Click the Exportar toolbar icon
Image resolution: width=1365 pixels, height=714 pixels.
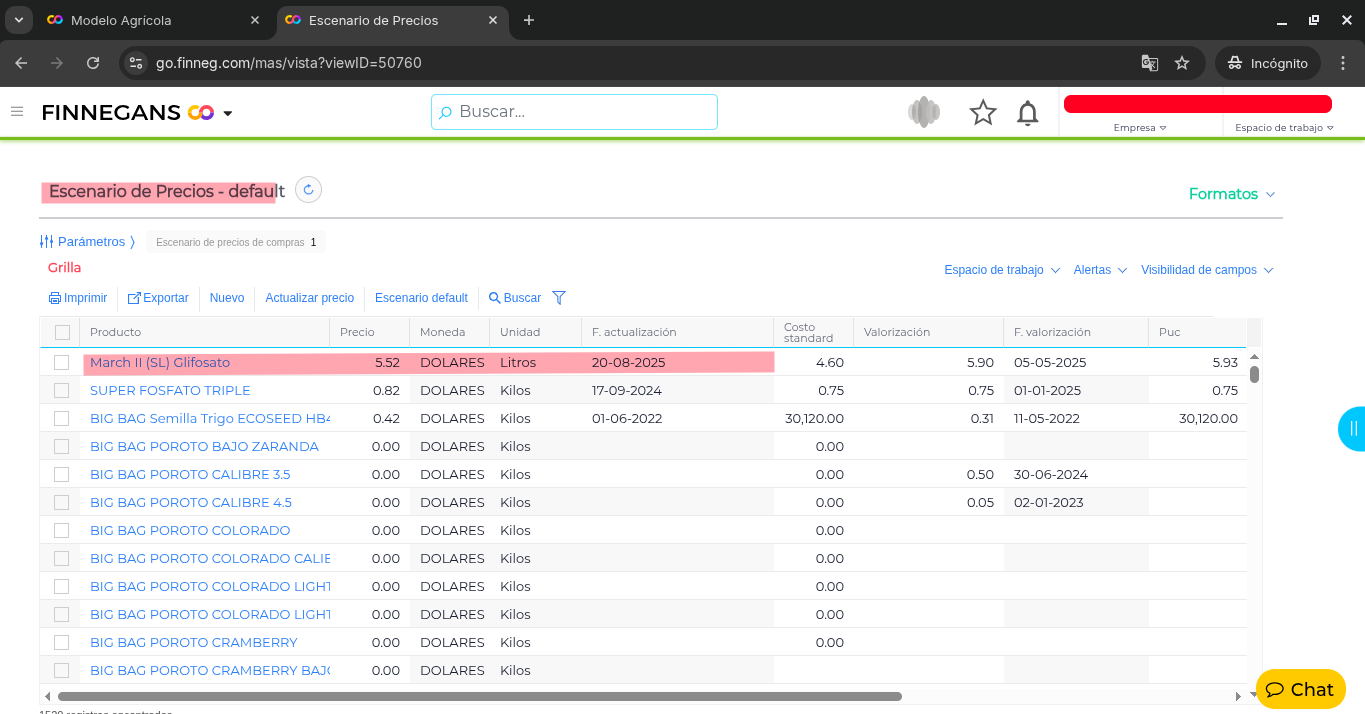coord(134,298)
